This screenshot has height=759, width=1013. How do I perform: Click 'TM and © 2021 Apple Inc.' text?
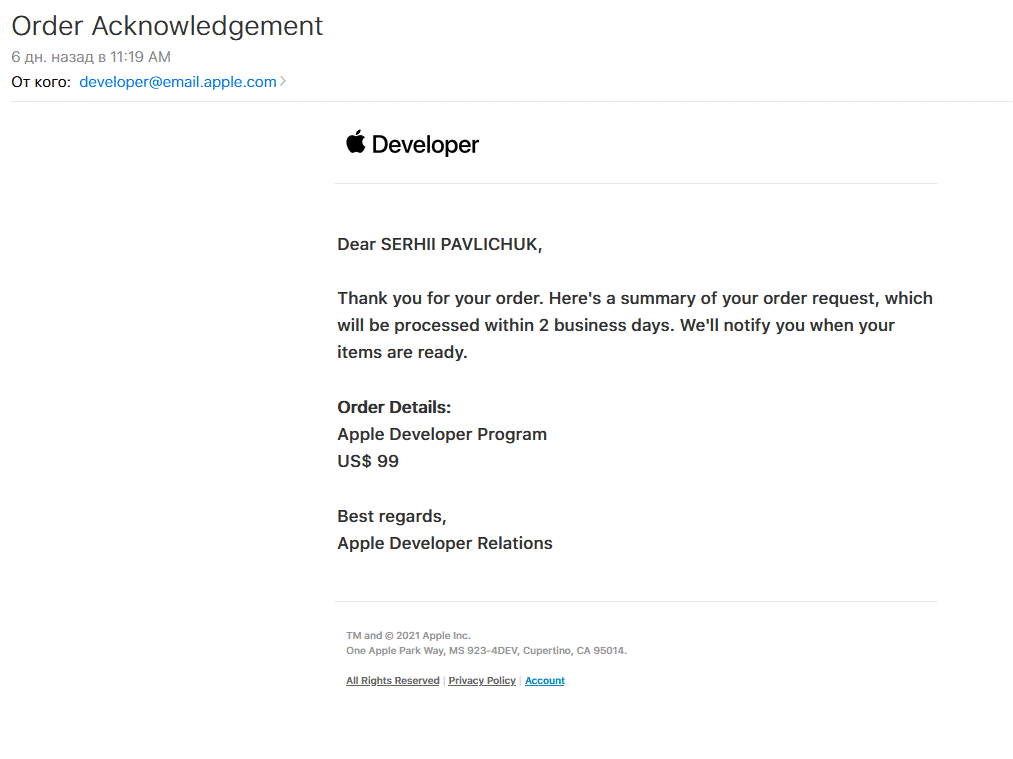[x=408, y=636]
